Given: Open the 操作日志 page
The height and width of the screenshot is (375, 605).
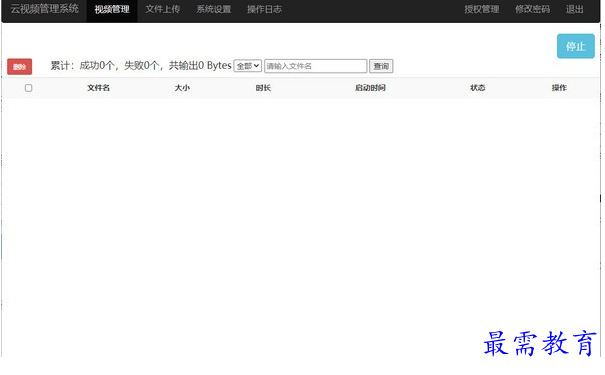Looking at the screenshot, I should 264,9.
